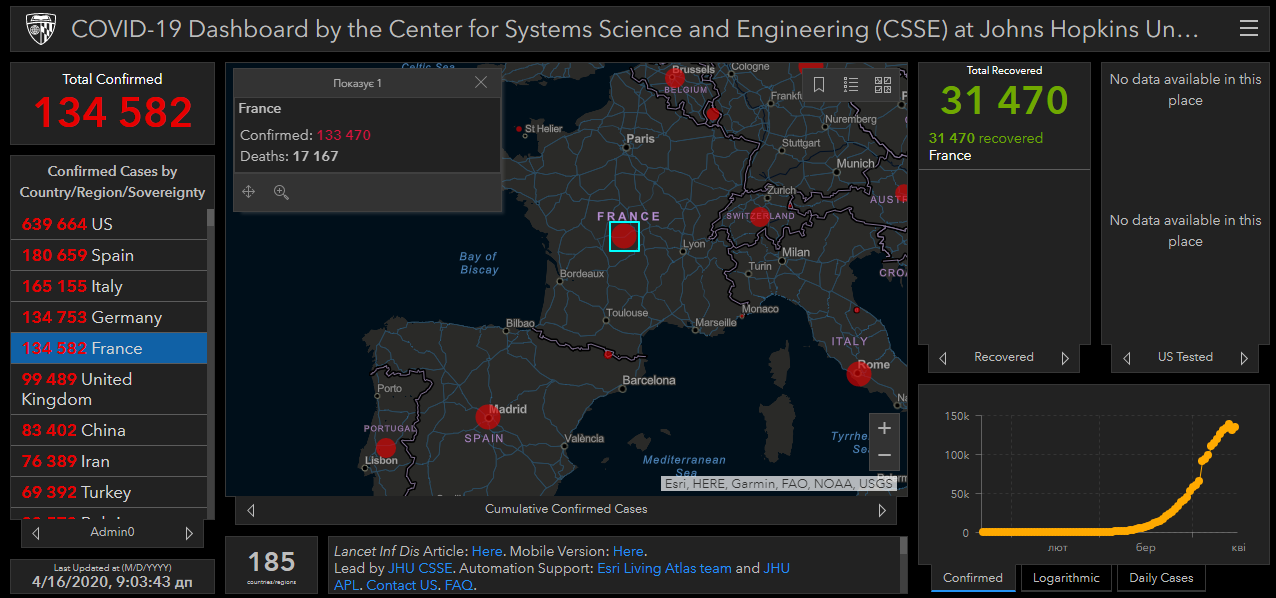Click the right arrow beside US Tested
The height and width of the screenshot is (598, 1276).
coord(1245,358)
